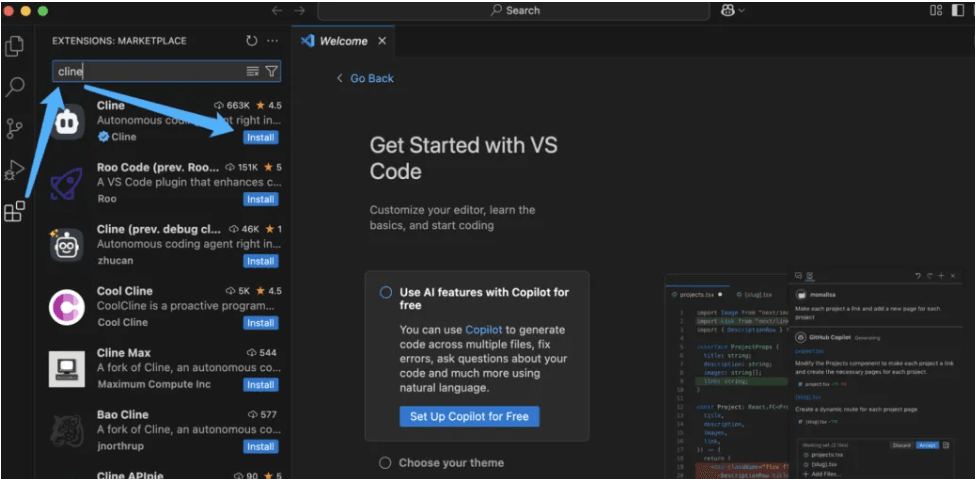Open the Run and Debug view

14,170
